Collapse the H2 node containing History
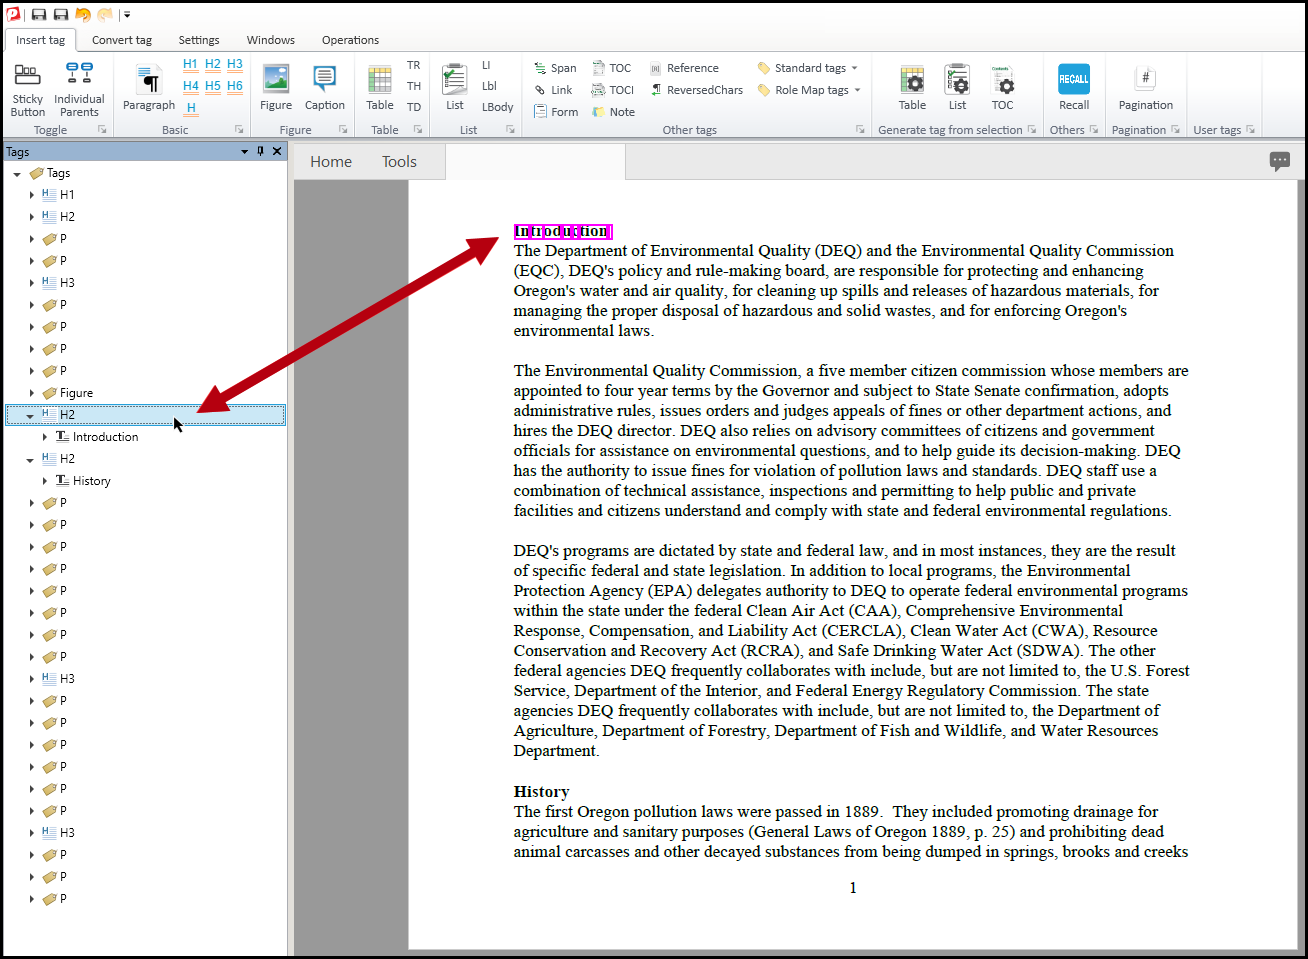Image resolution: width=1308 pixels, height=959 pixels. point(30,460)
